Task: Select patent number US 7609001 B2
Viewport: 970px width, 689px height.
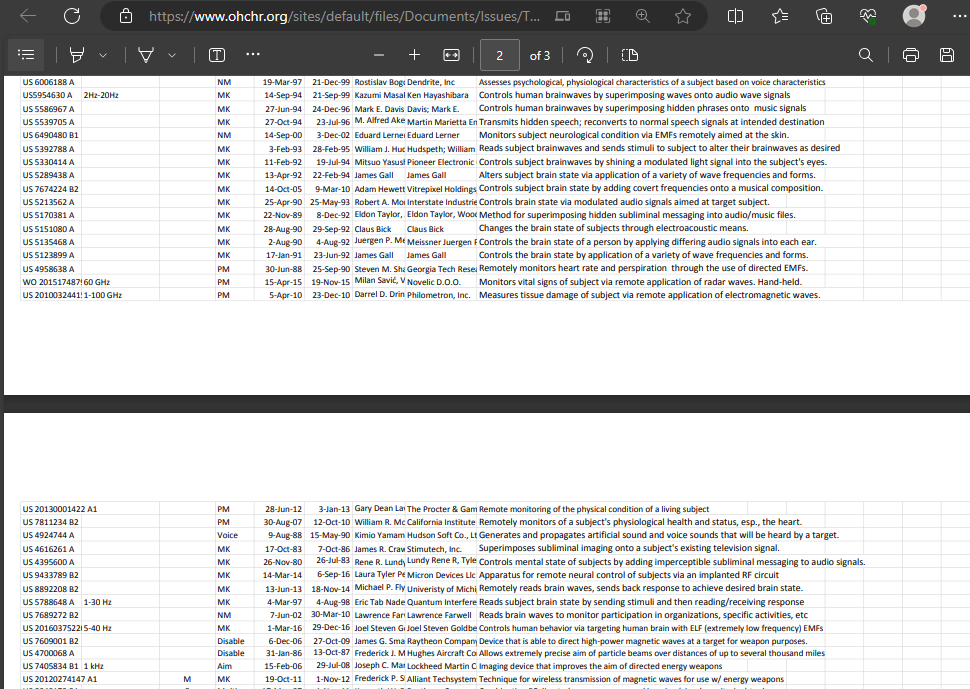Action: coord(51,641)
